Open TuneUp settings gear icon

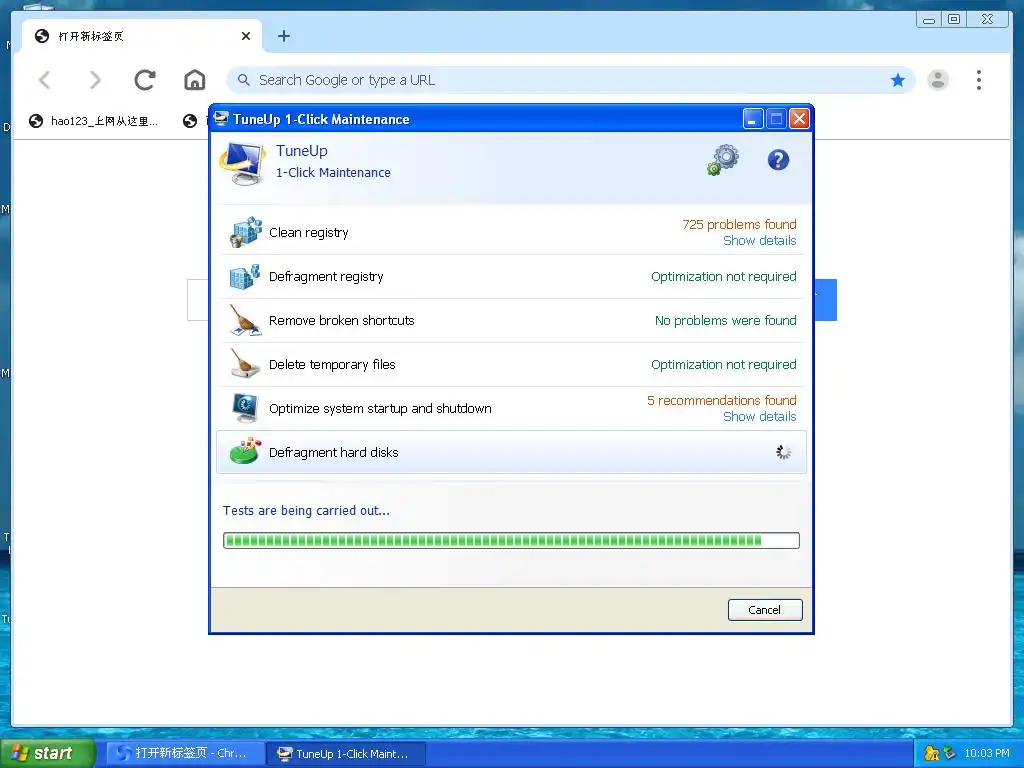pos(723,160)
